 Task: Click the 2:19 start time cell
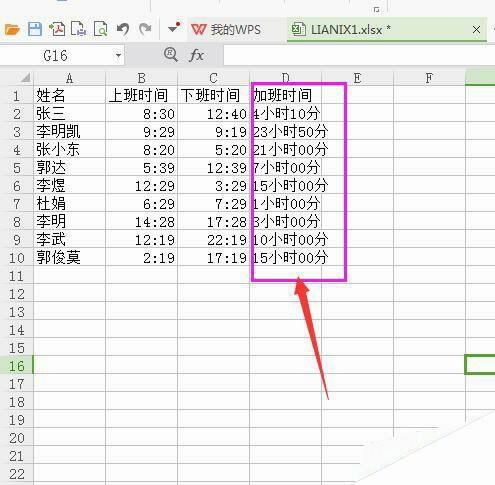[x=141, y=258]
